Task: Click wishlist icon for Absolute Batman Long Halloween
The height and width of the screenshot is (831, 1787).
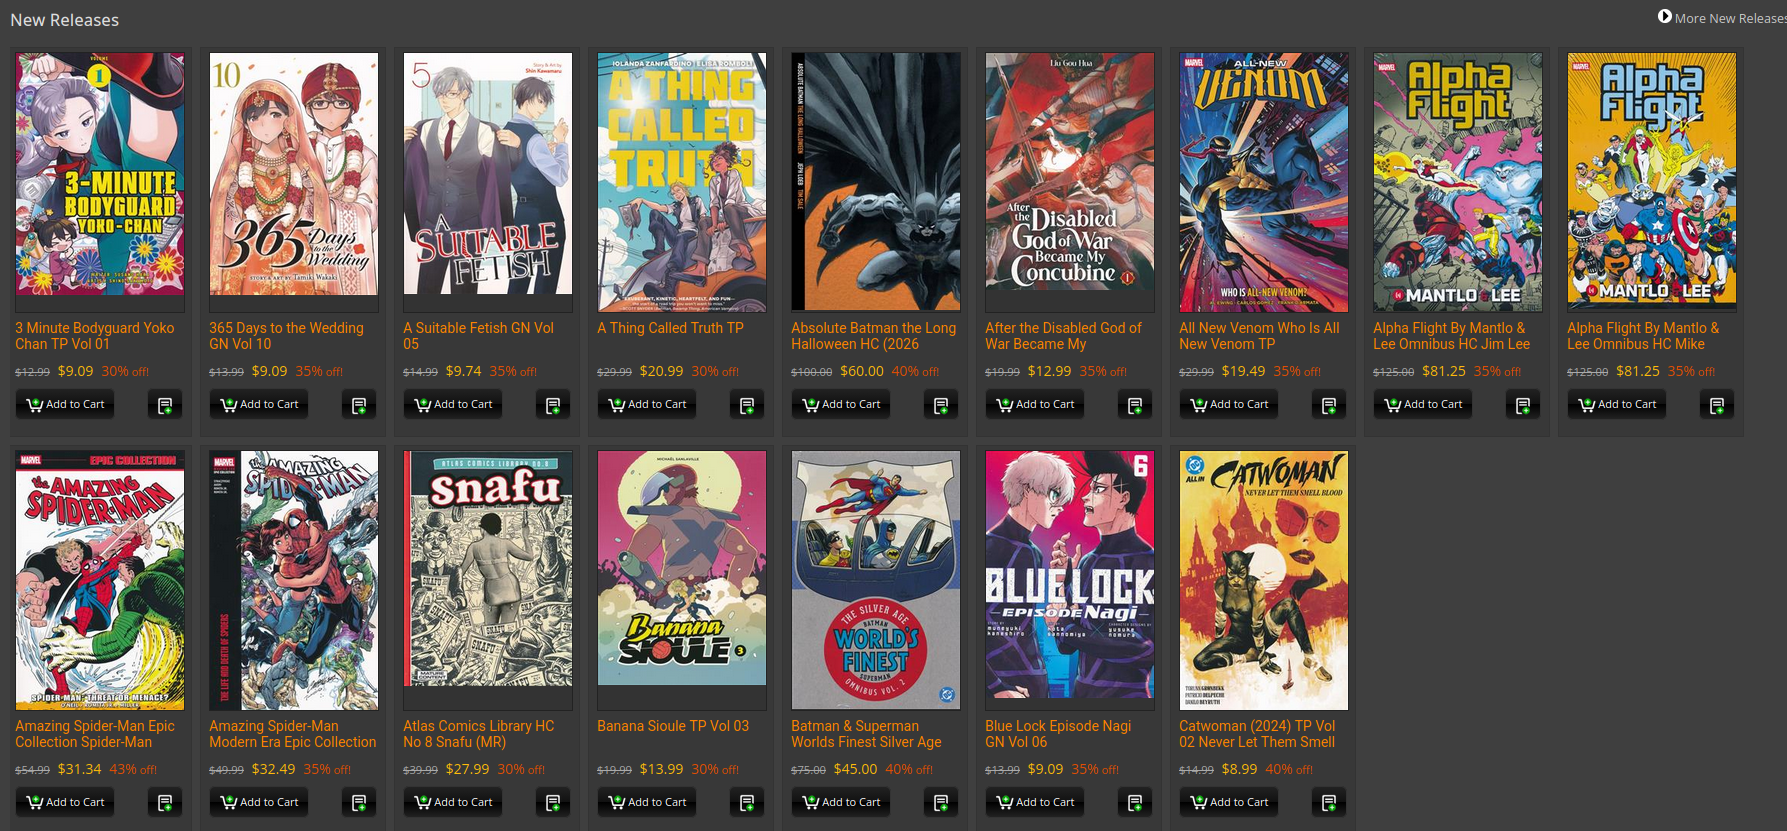Action: (941, 405)
